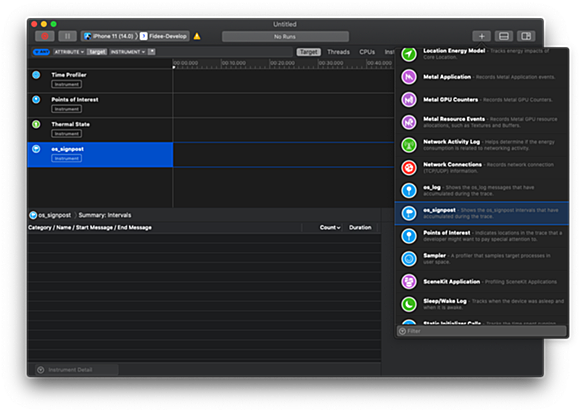Click Points of Interest icon in library
586x412 pixels.
coord(409,236)
